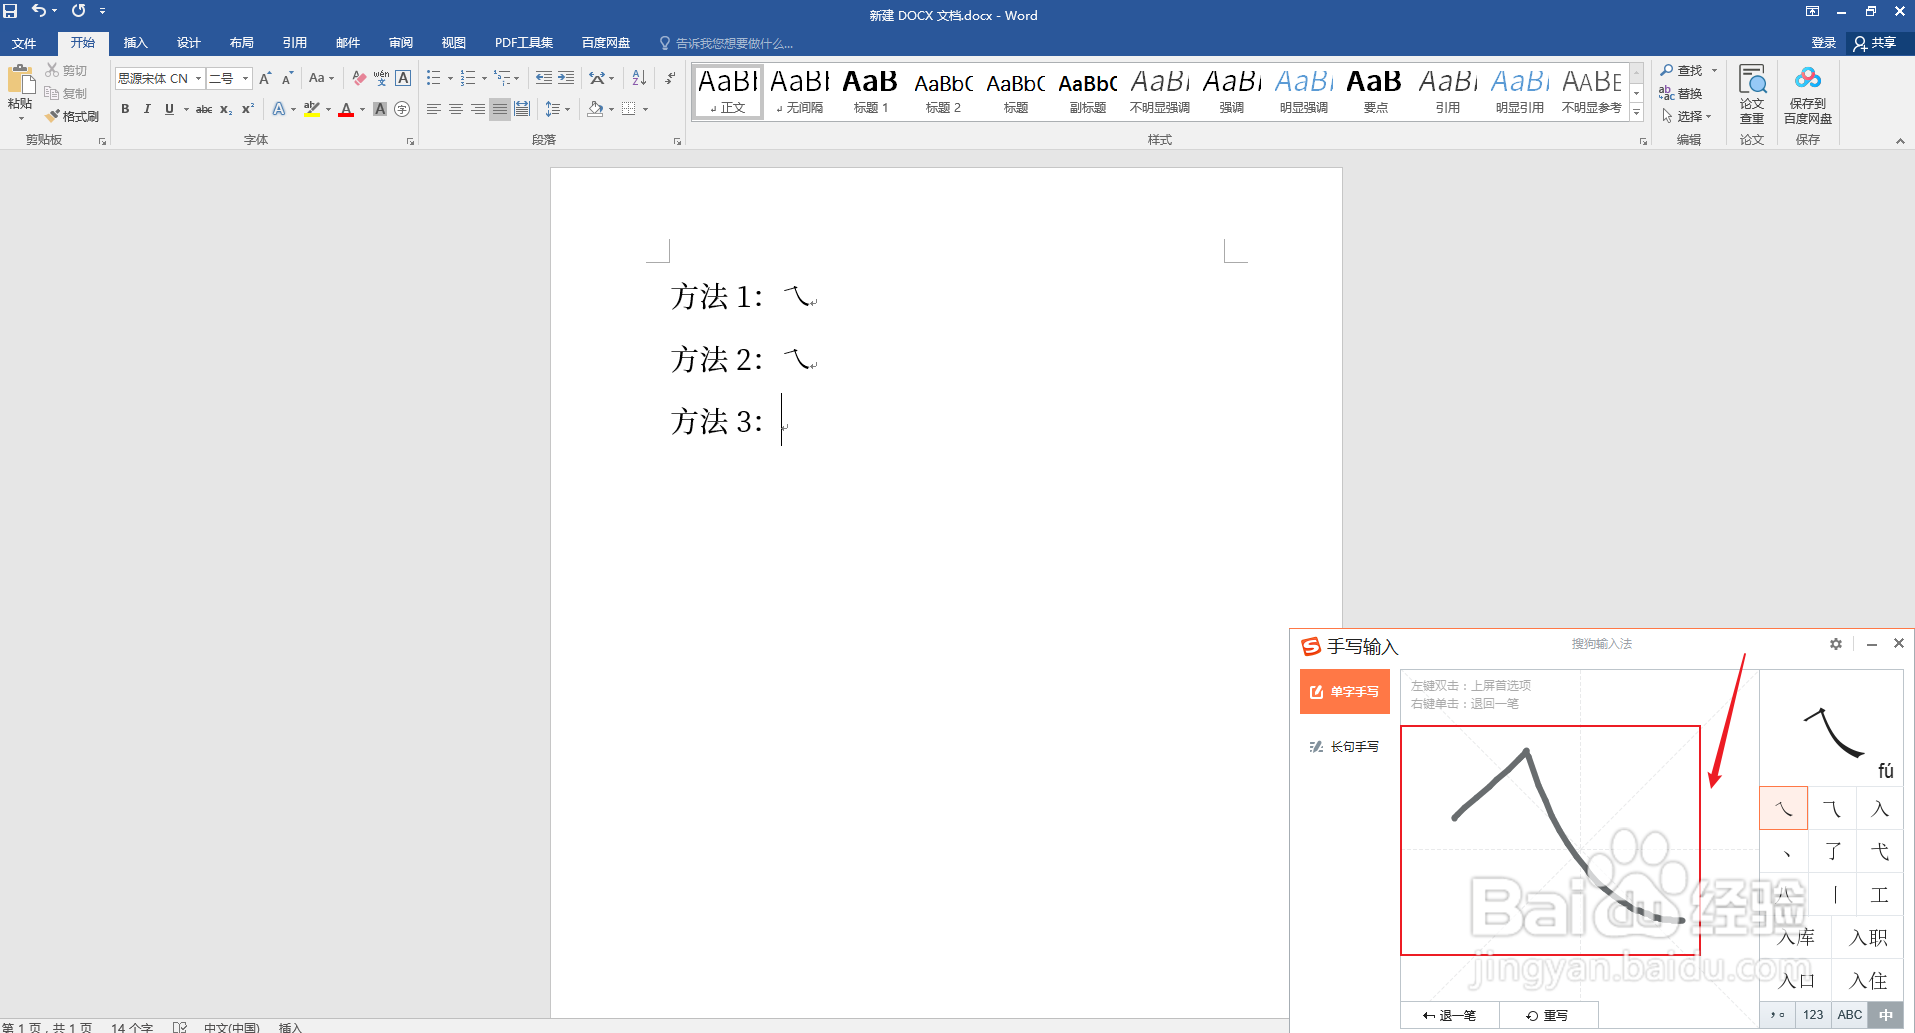
Task: Switch to the References (引用) tab
Action: point(294,43)
